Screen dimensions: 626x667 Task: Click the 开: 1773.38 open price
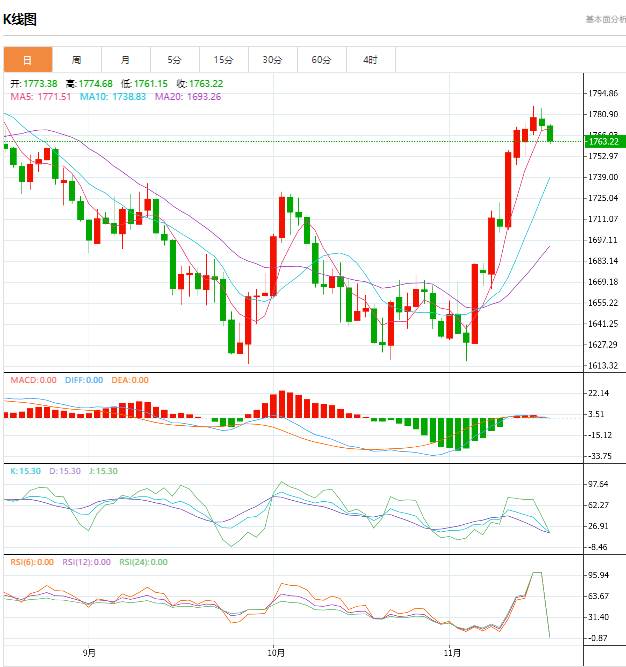(x=34, y=83)
